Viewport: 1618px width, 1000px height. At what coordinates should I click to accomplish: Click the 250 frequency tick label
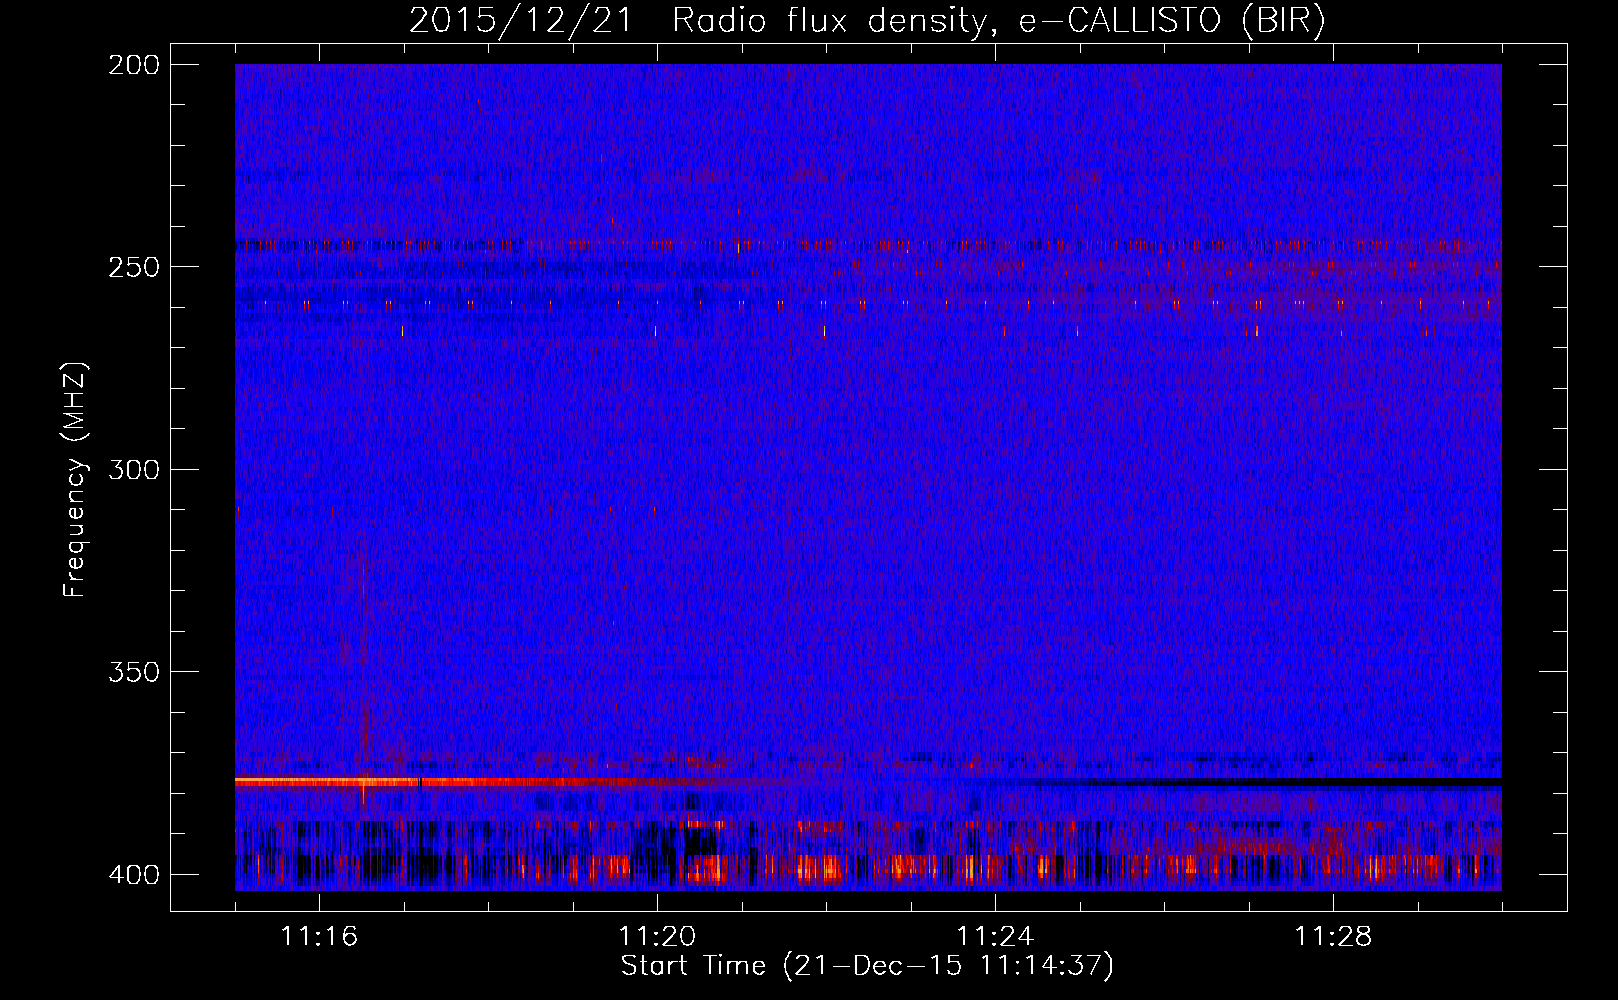click(133, 267)
